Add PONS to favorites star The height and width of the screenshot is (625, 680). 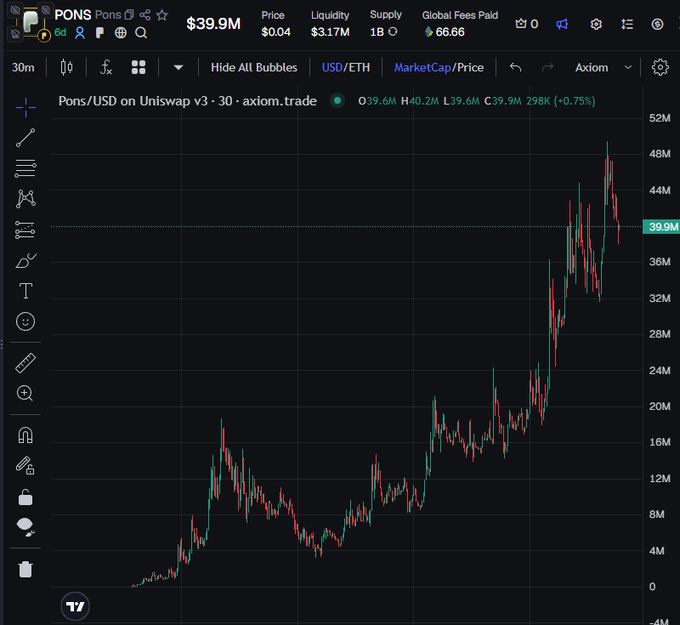[x=162, y=15]
